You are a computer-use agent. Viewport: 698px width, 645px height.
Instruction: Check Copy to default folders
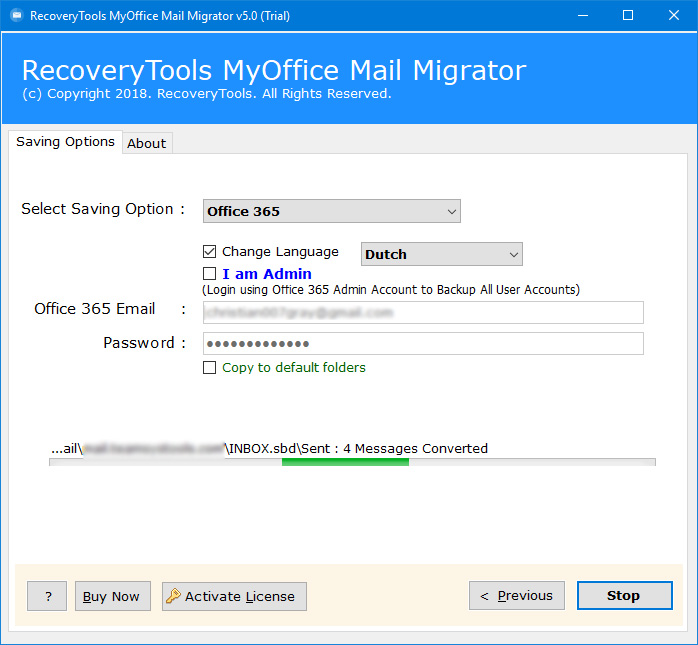click(x=210, y=367)
